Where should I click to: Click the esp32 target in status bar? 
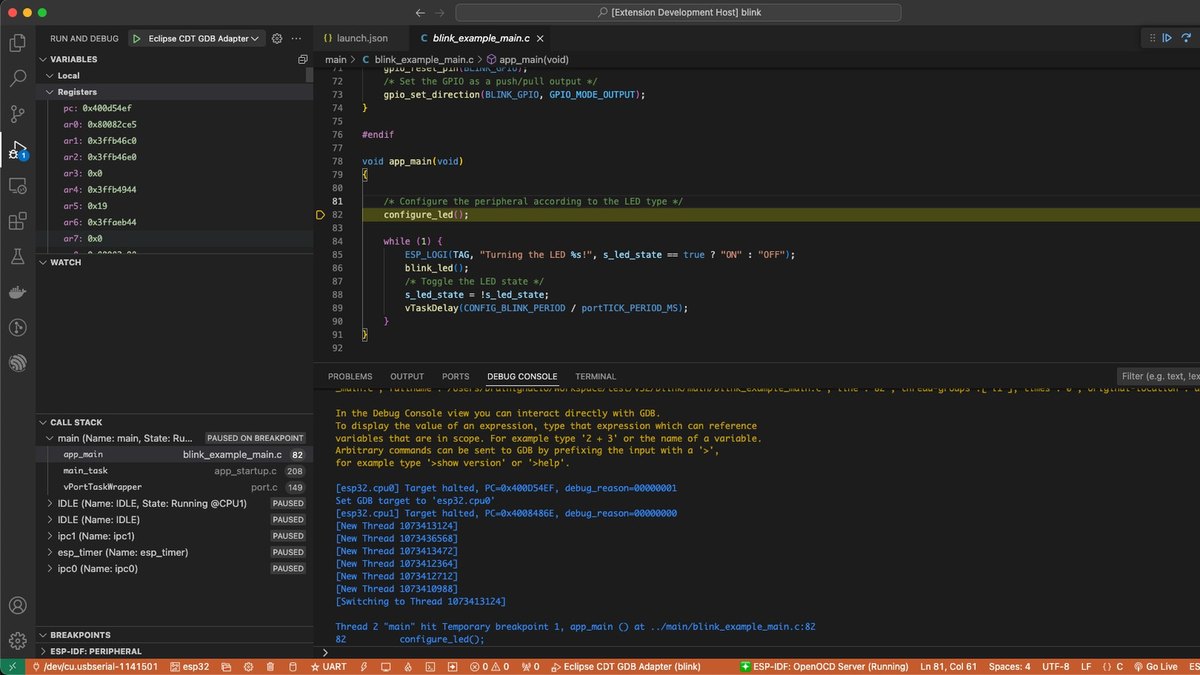tap(189, 666)
